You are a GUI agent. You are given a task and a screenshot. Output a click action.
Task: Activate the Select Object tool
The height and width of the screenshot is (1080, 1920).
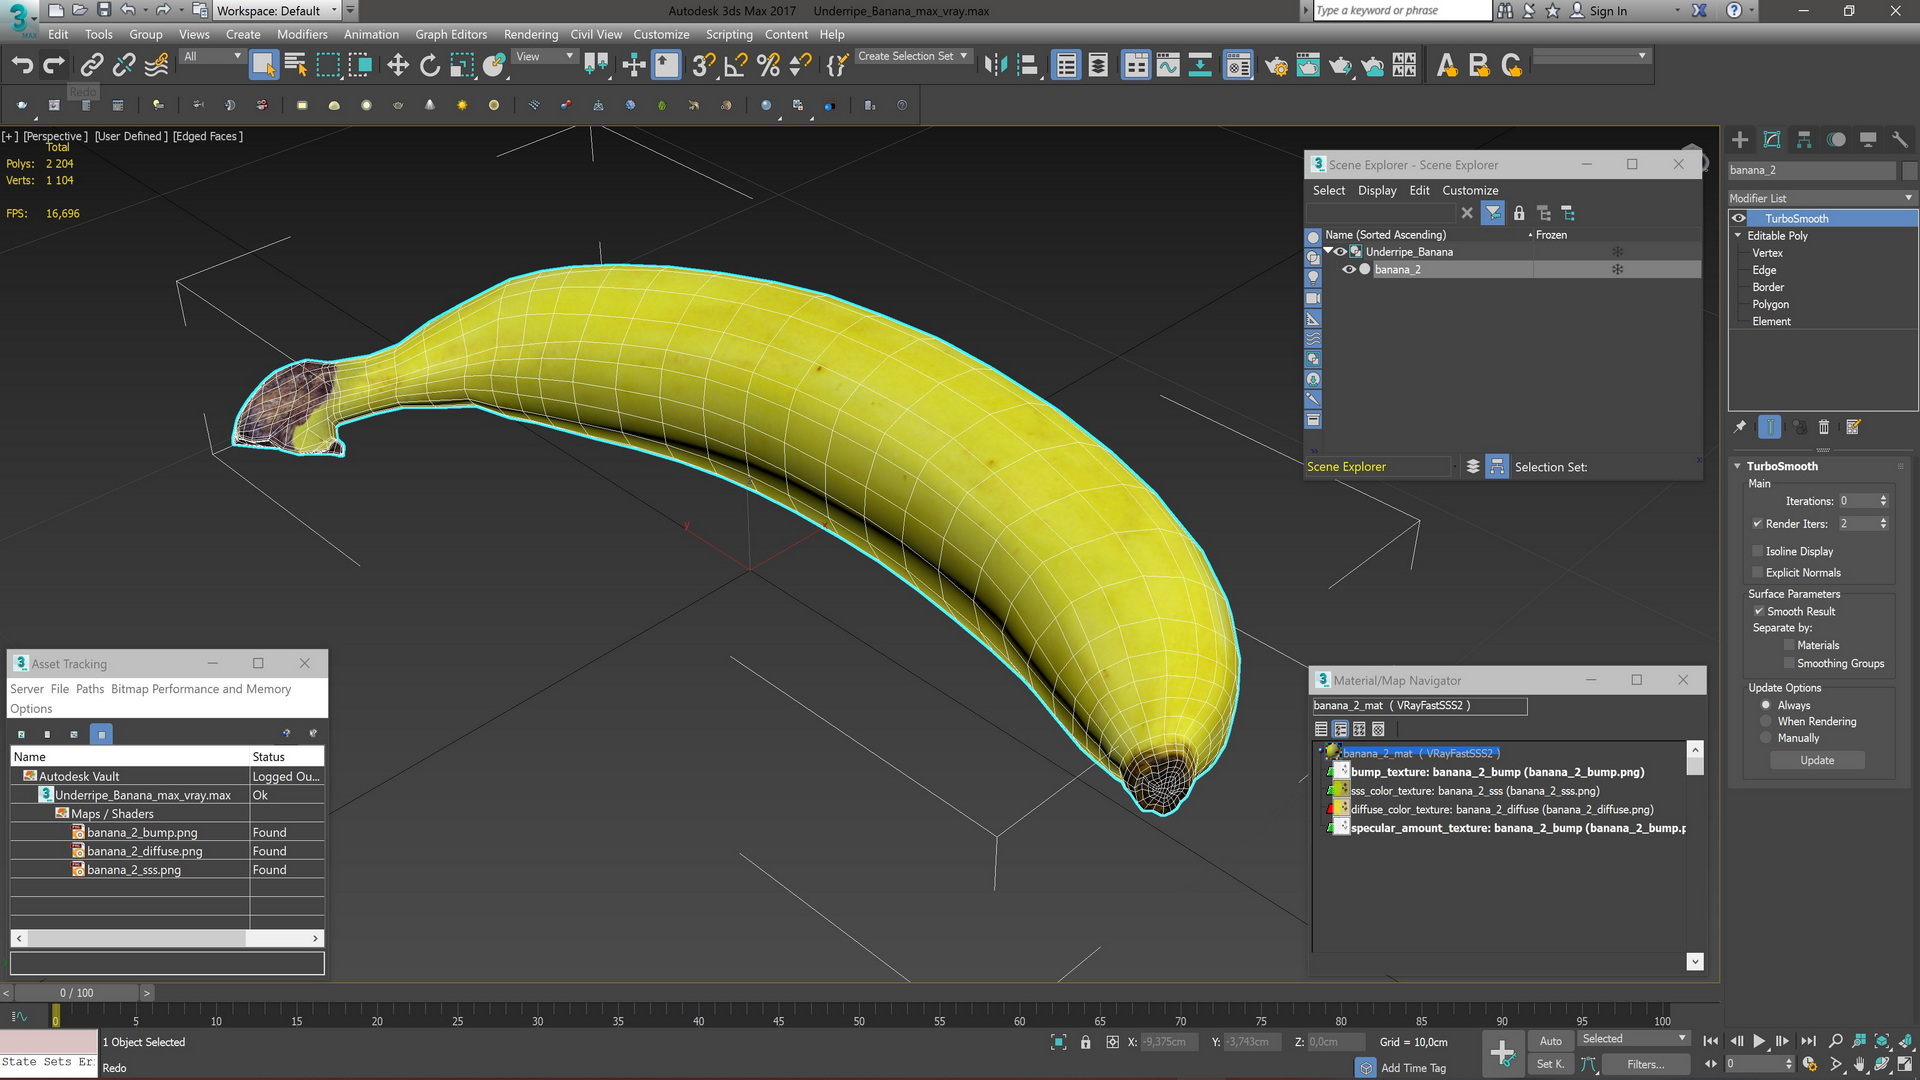263,66
